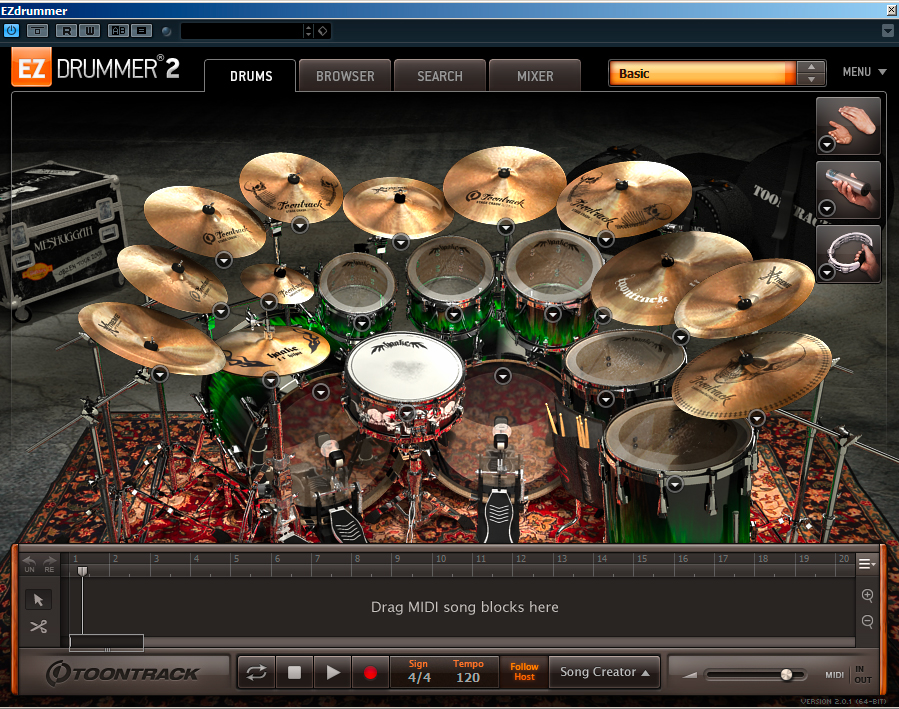The width and height of the screenshot is (899, 709).
Task: Click the host preset-management diamond icon
Action: coord(323,31)
